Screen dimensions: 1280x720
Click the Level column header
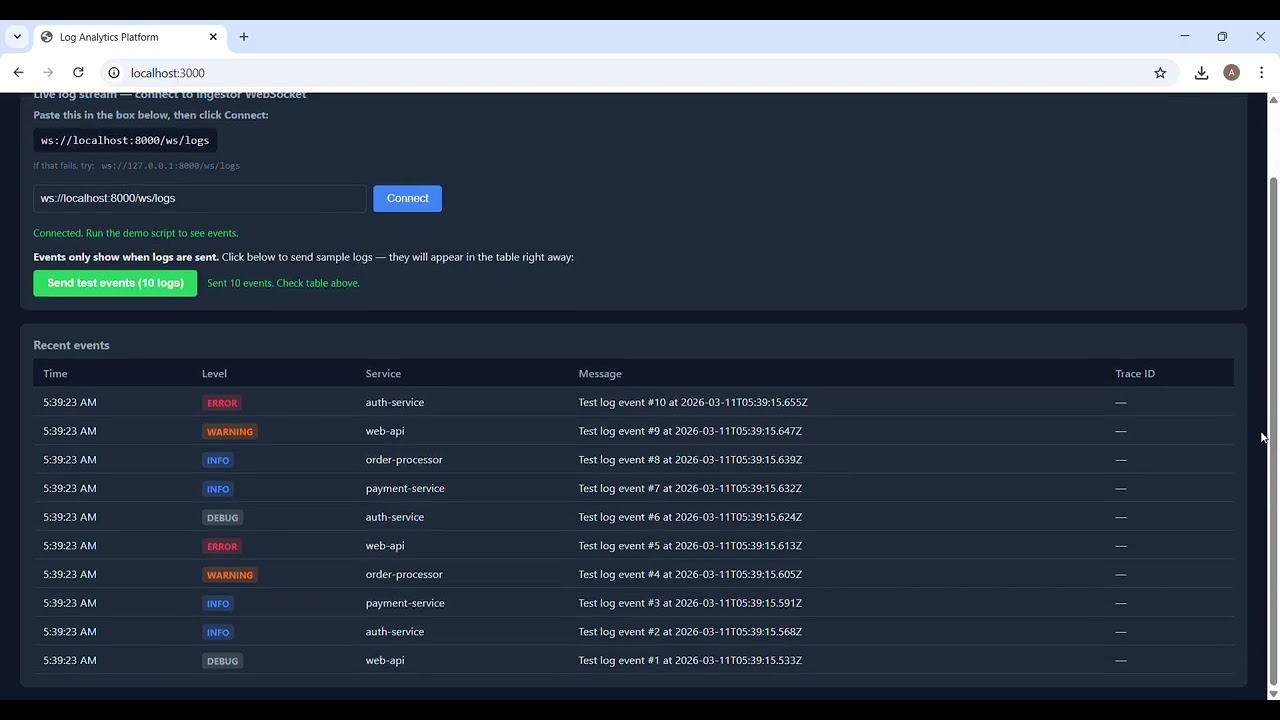click(214, 374)
